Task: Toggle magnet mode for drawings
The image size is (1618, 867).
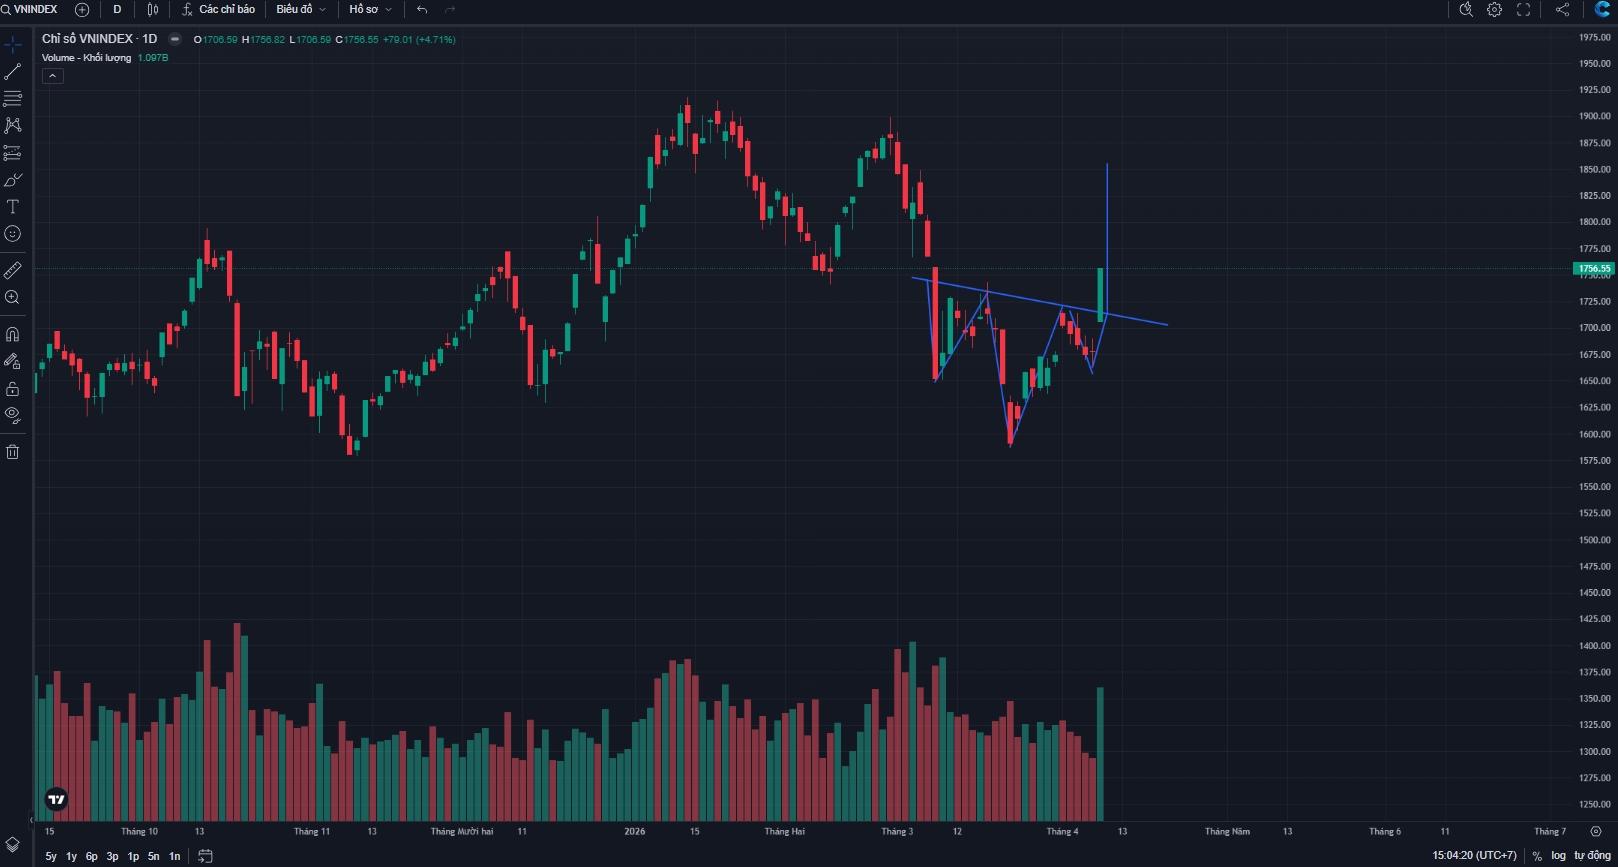Action: point(13,334)
